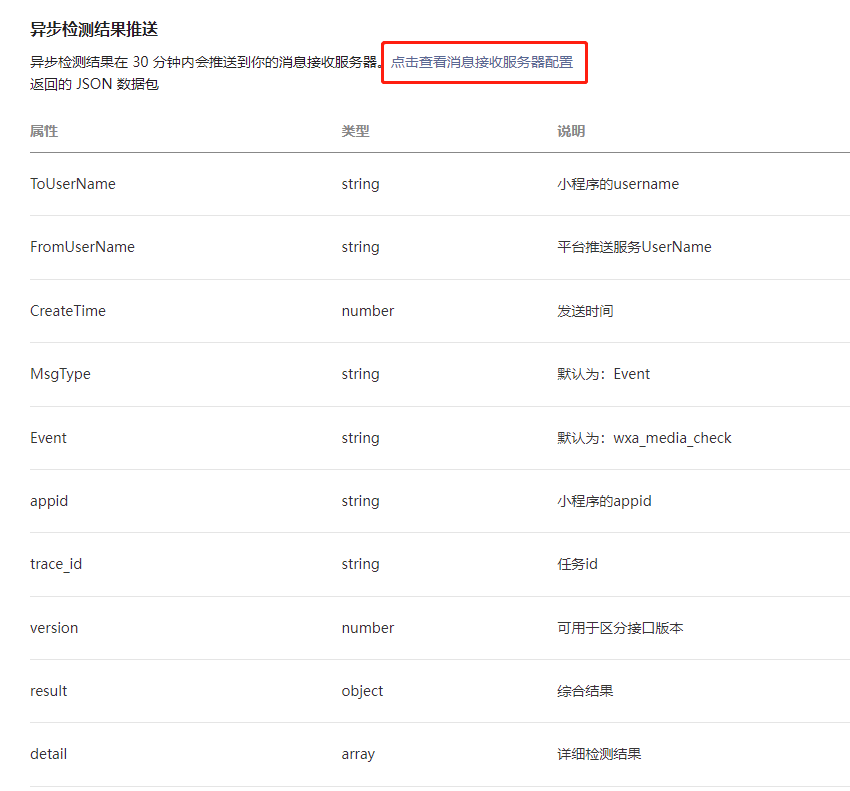Click the number type in CreateTime row
Screen dimensions: 850x791
coord(368,311)
